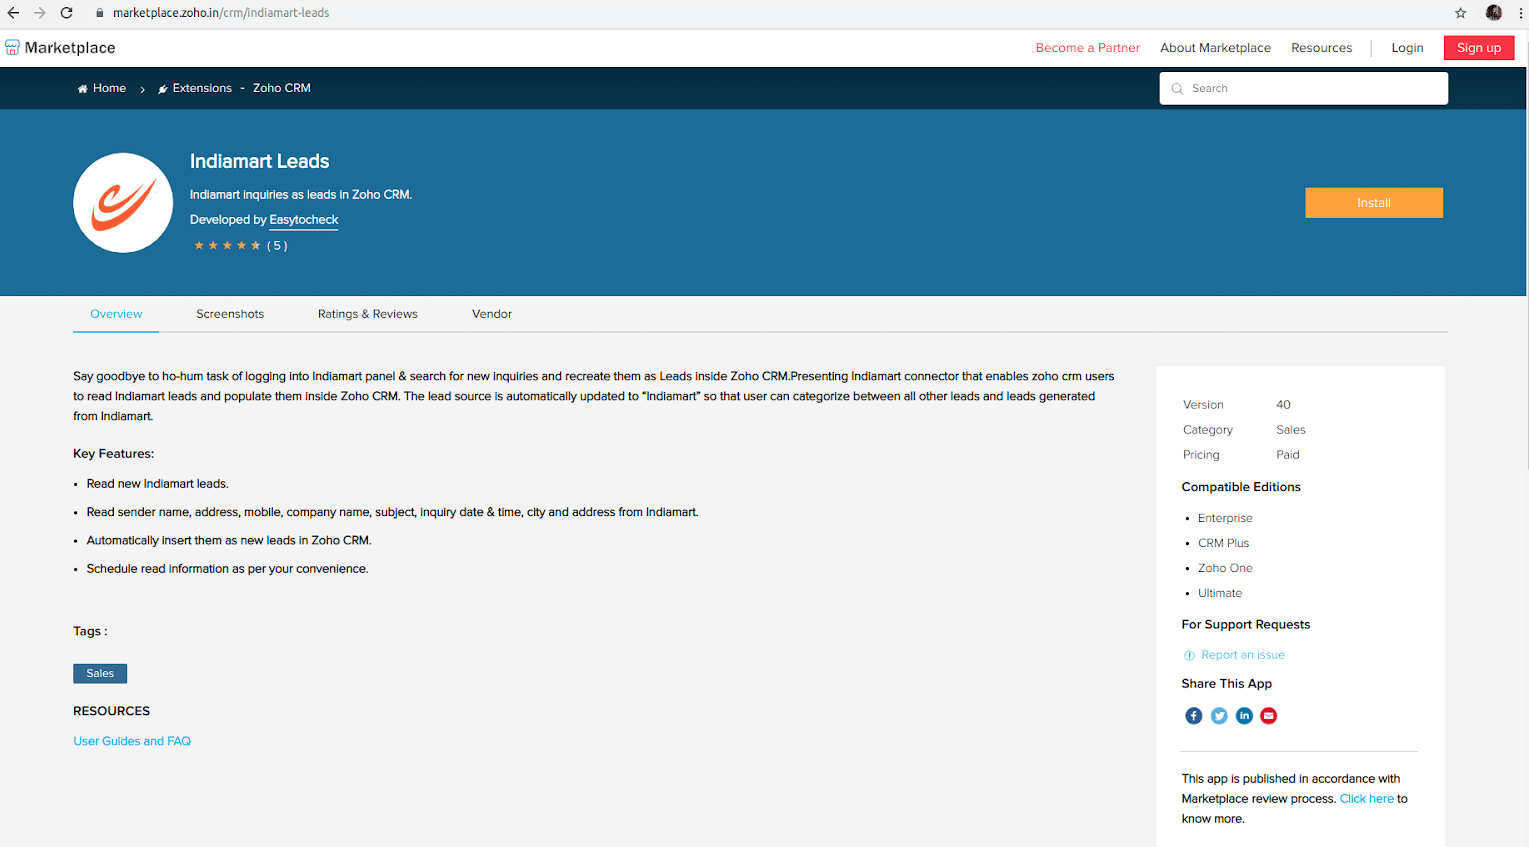The width and height of the screenshot is (1529, 847).
Task: Click the Zoho One edition entry
Action: click(x=1225, y=568)
